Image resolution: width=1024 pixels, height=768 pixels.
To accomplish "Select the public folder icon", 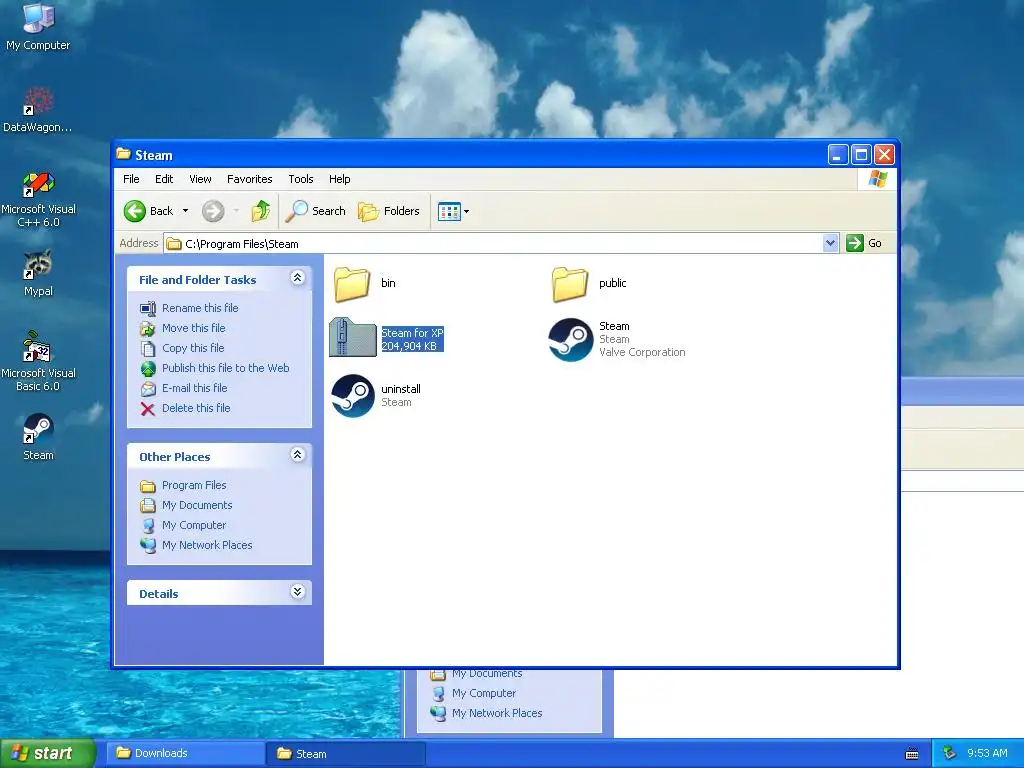I will click(569, 284).
